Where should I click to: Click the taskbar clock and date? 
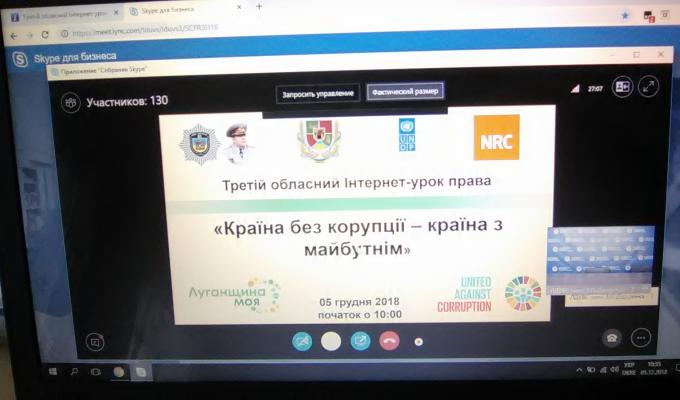tap(654, 368)
